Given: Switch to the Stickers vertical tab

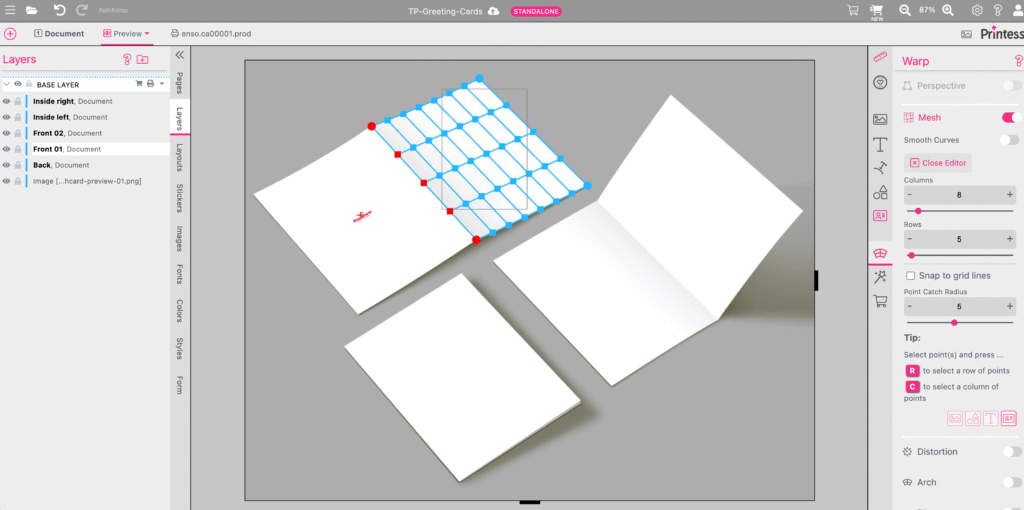Looking at the screenshot, I should pos(179,197).
